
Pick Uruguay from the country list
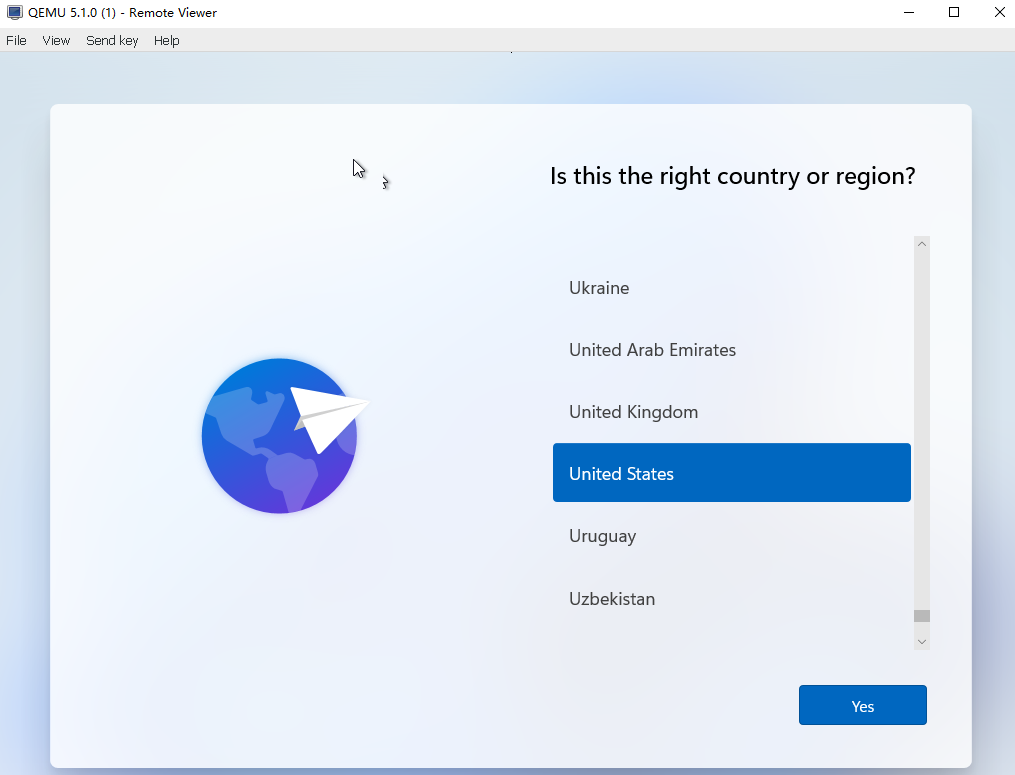click(602, 536)
